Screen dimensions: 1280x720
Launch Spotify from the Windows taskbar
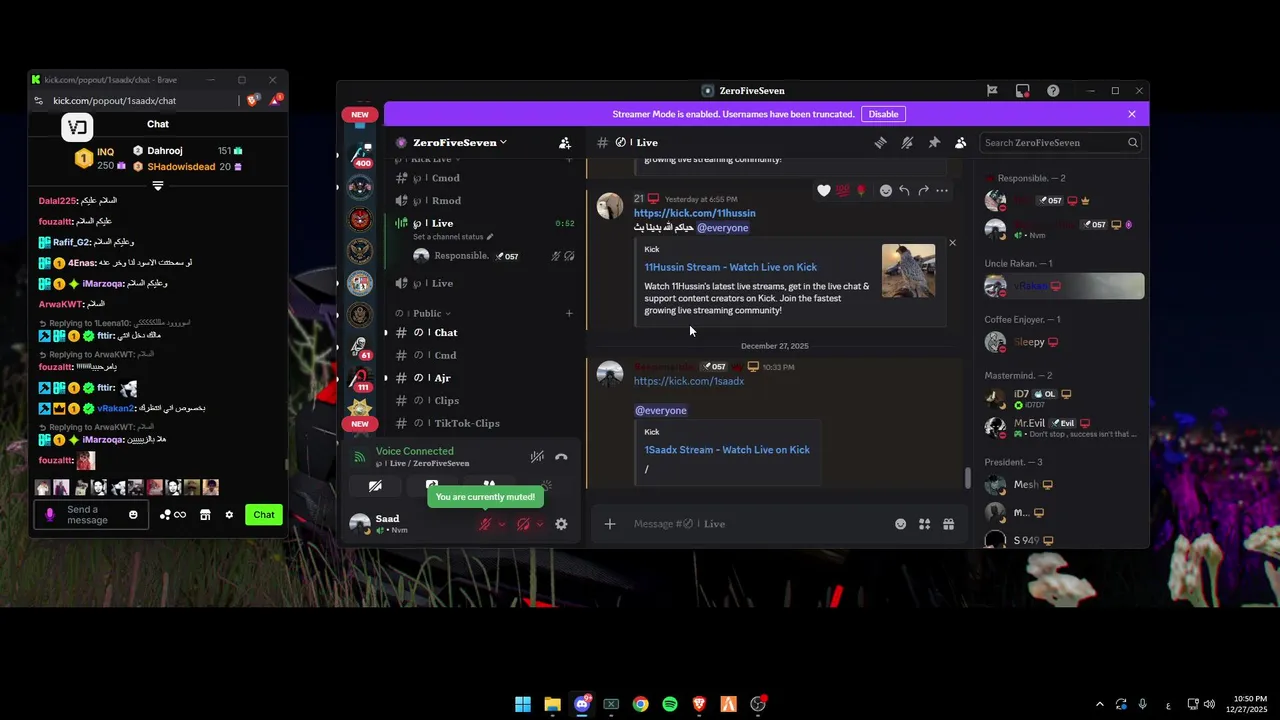pyautogui.click(x=670, y=704)
